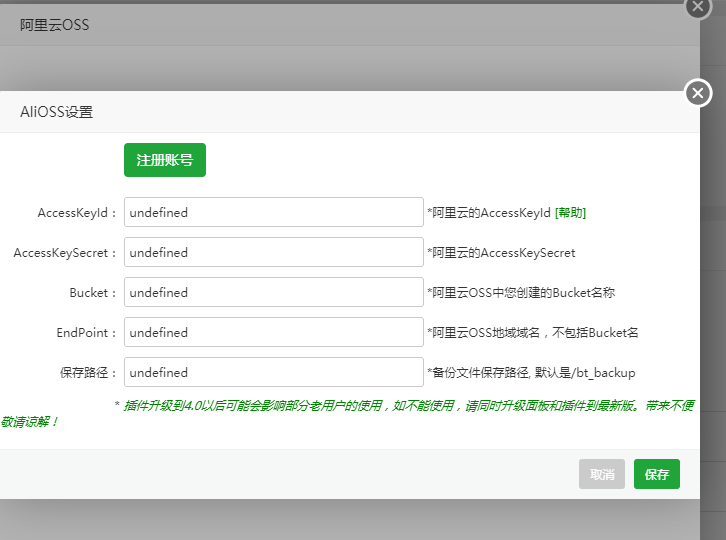
Task: Click the EndPoint label
Action: (x=86, y=333)
